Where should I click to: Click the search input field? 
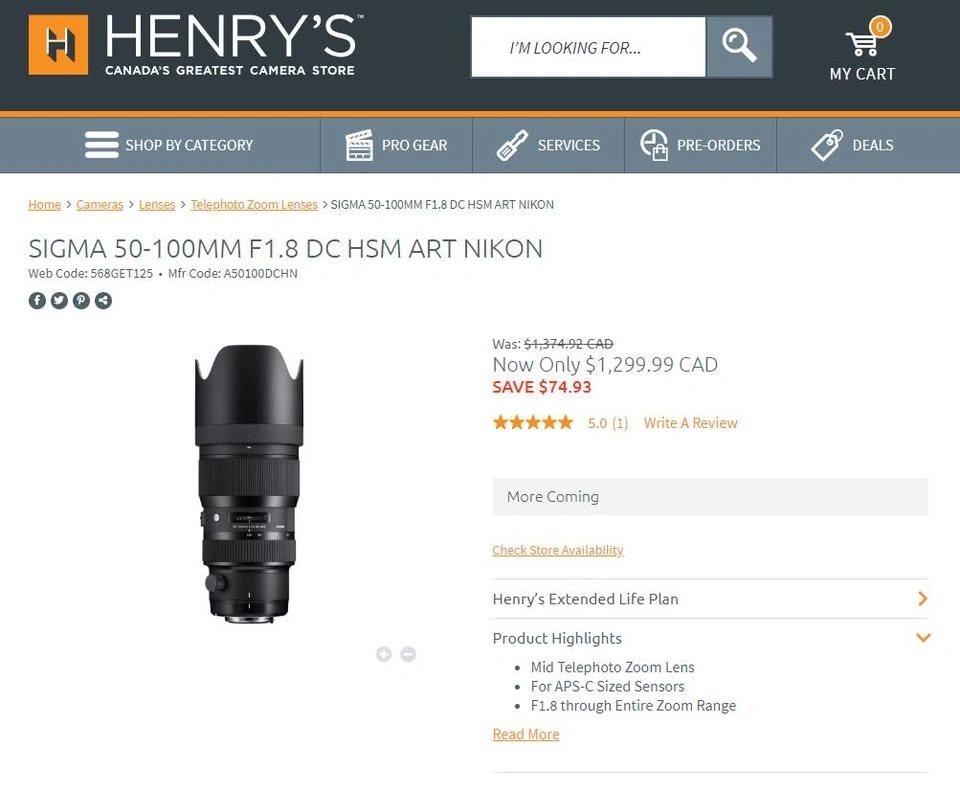coord(588,47)
